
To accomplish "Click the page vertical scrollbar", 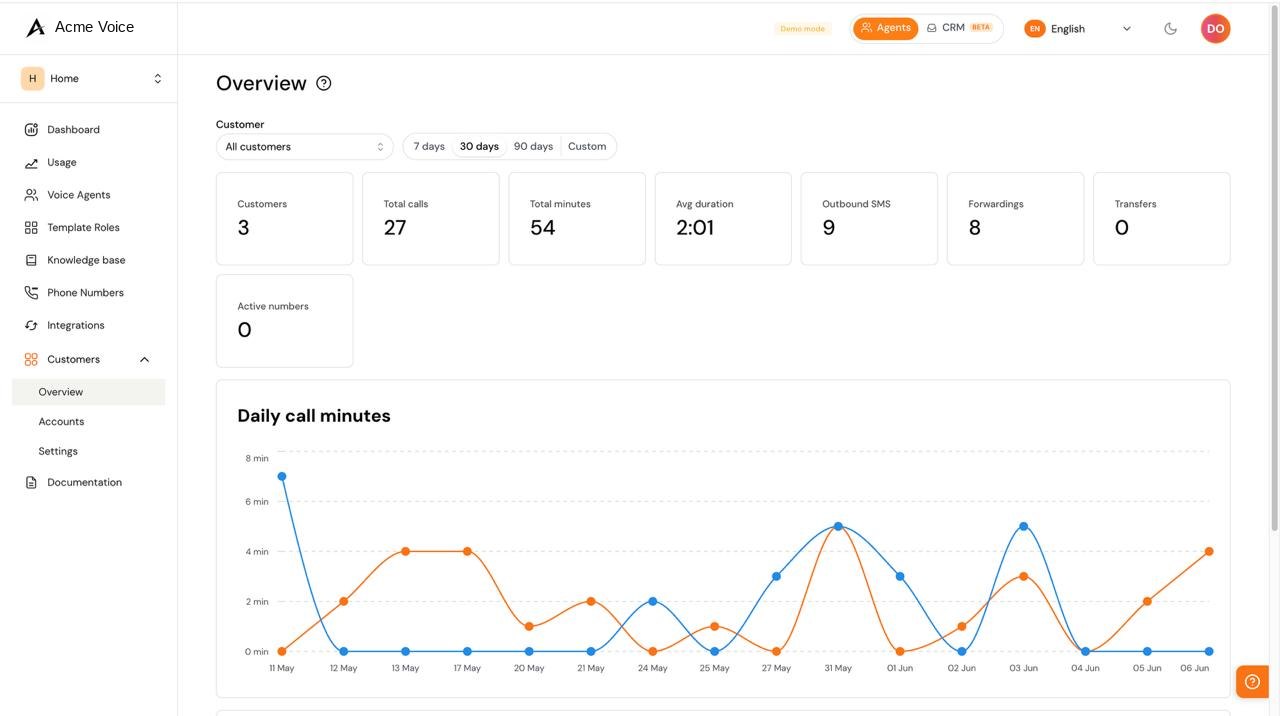I will pyautogui.click(x=1274, y=270).
